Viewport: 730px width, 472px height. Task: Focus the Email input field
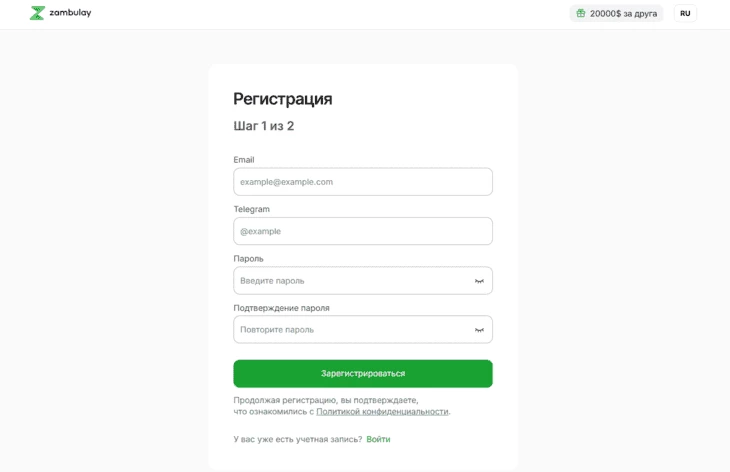(362, 182)
